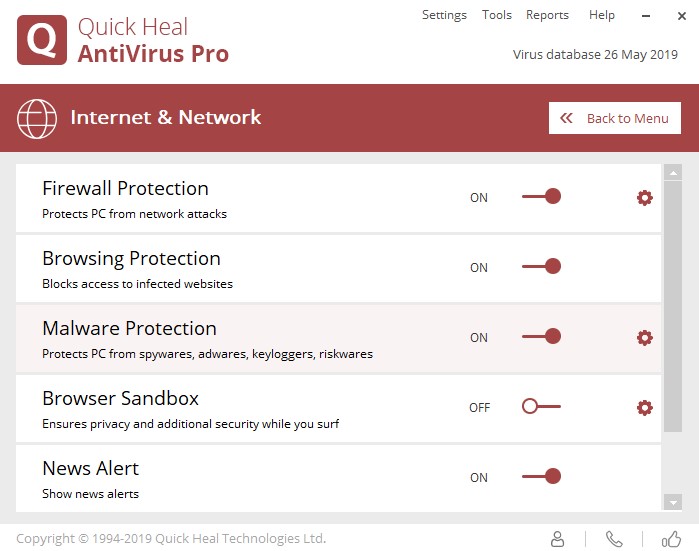This screenshot has width=699, height=551.
Task: Open Malware Protection settings gear
Action: click(645, 338)
